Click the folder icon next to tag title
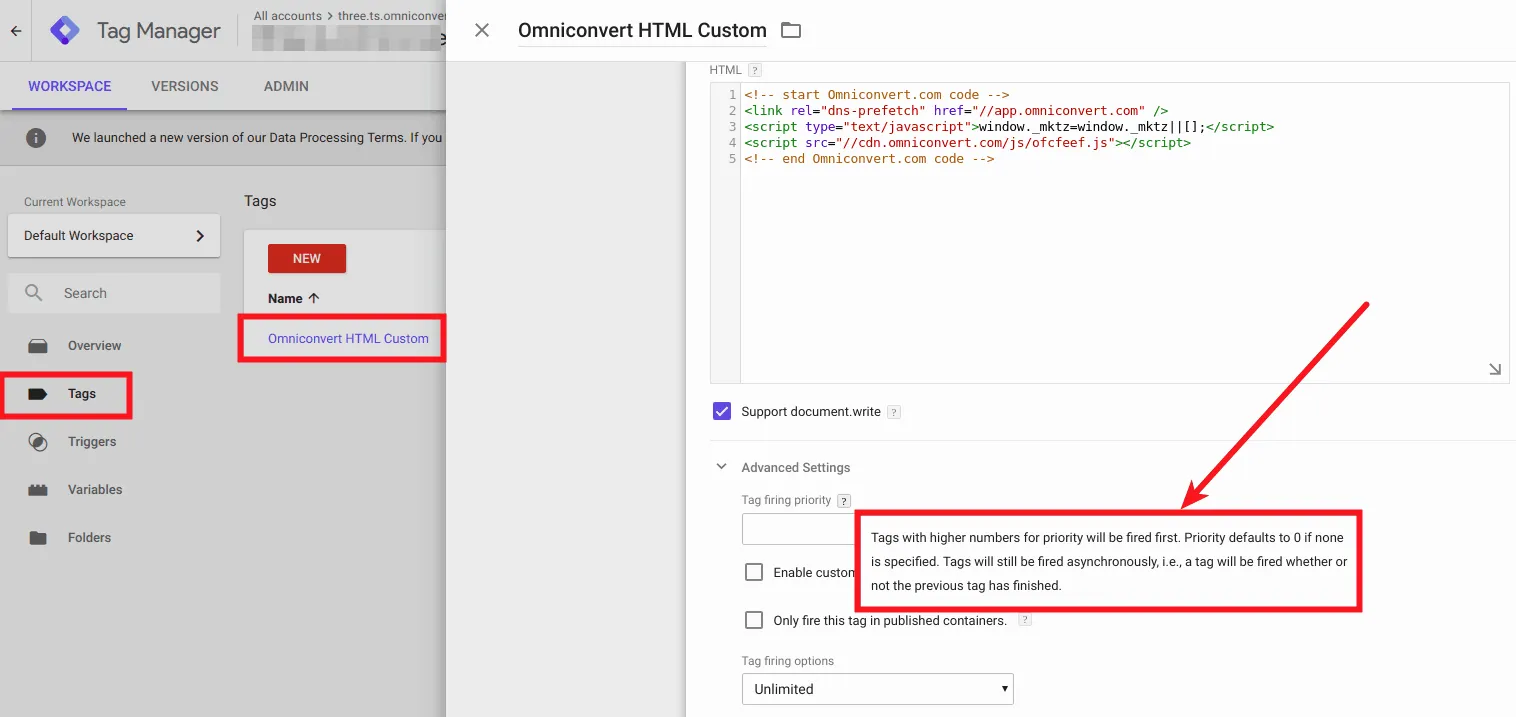Image resolution: width=1516 pixels, height=717 pixels. pos(791,30)
